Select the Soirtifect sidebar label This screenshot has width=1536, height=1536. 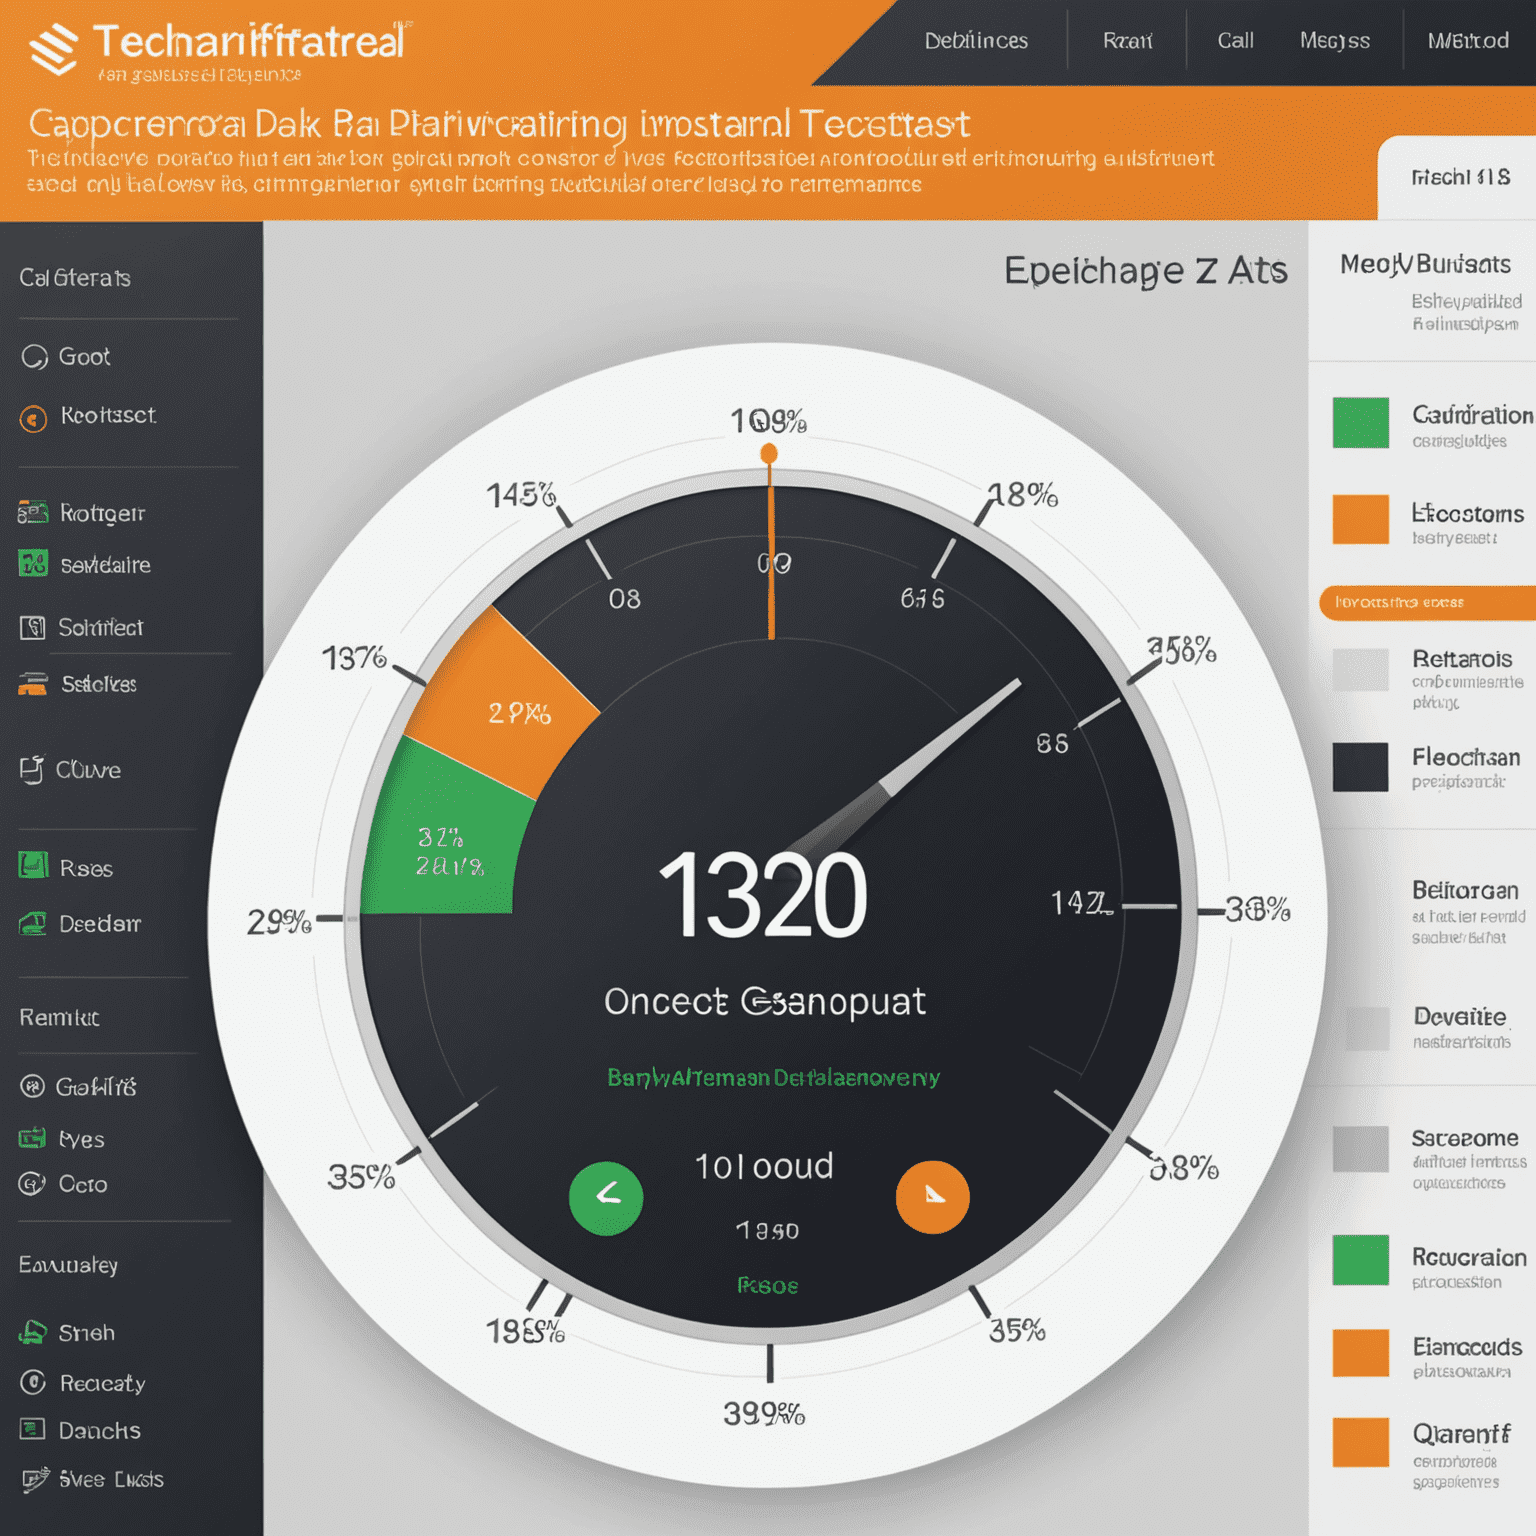point(101,628)
